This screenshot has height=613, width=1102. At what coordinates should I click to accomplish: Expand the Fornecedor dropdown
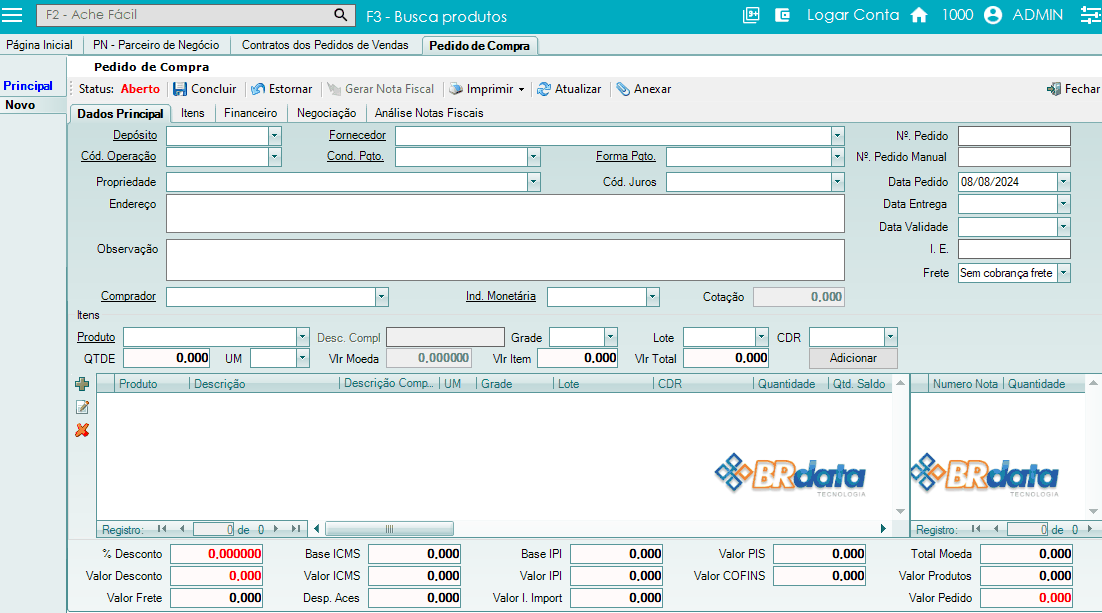click(x=837, y=136)
